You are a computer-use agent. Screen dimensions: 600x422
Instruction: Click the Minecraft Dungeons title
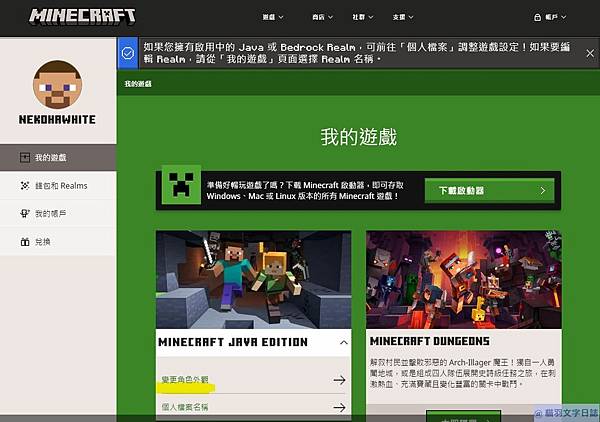[x=430, y=341]
